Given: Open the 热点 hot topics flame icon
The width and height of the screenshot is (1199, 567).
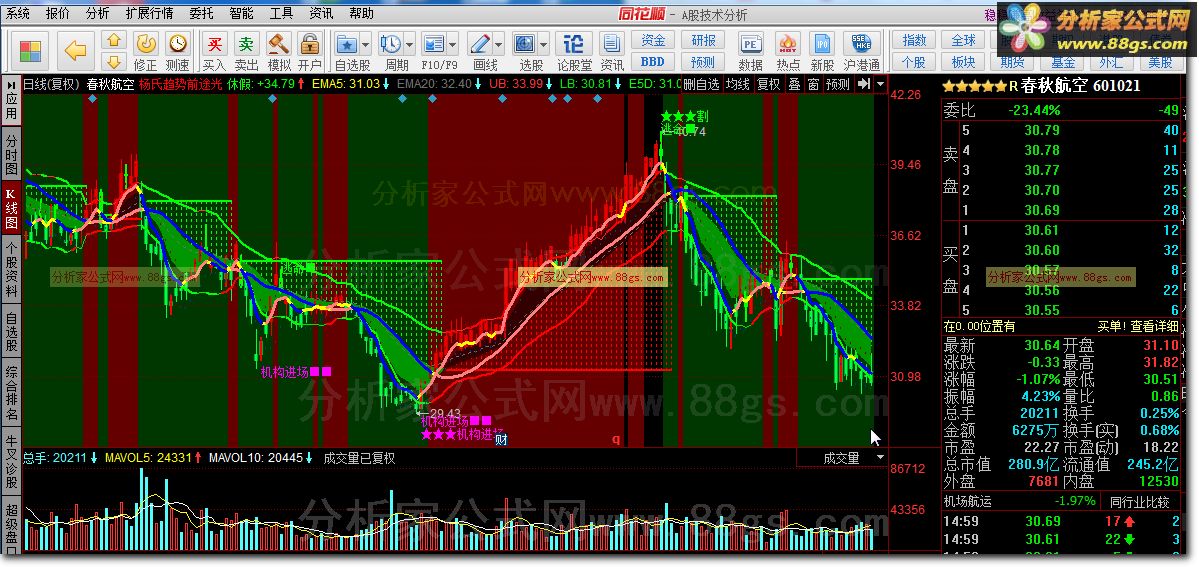Looking at the screenshot, I should click(788, 51).
